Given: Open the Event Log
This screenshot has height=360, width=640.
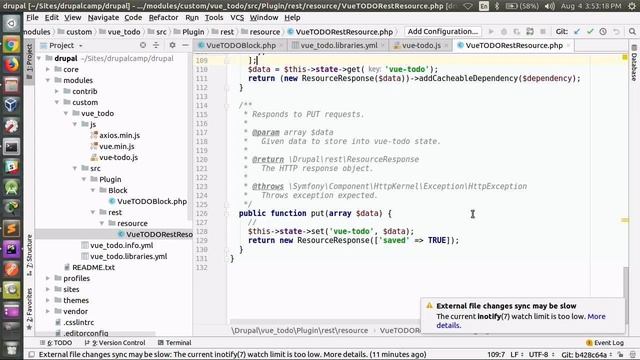Looking at the screenshot, I should point(605,343).
